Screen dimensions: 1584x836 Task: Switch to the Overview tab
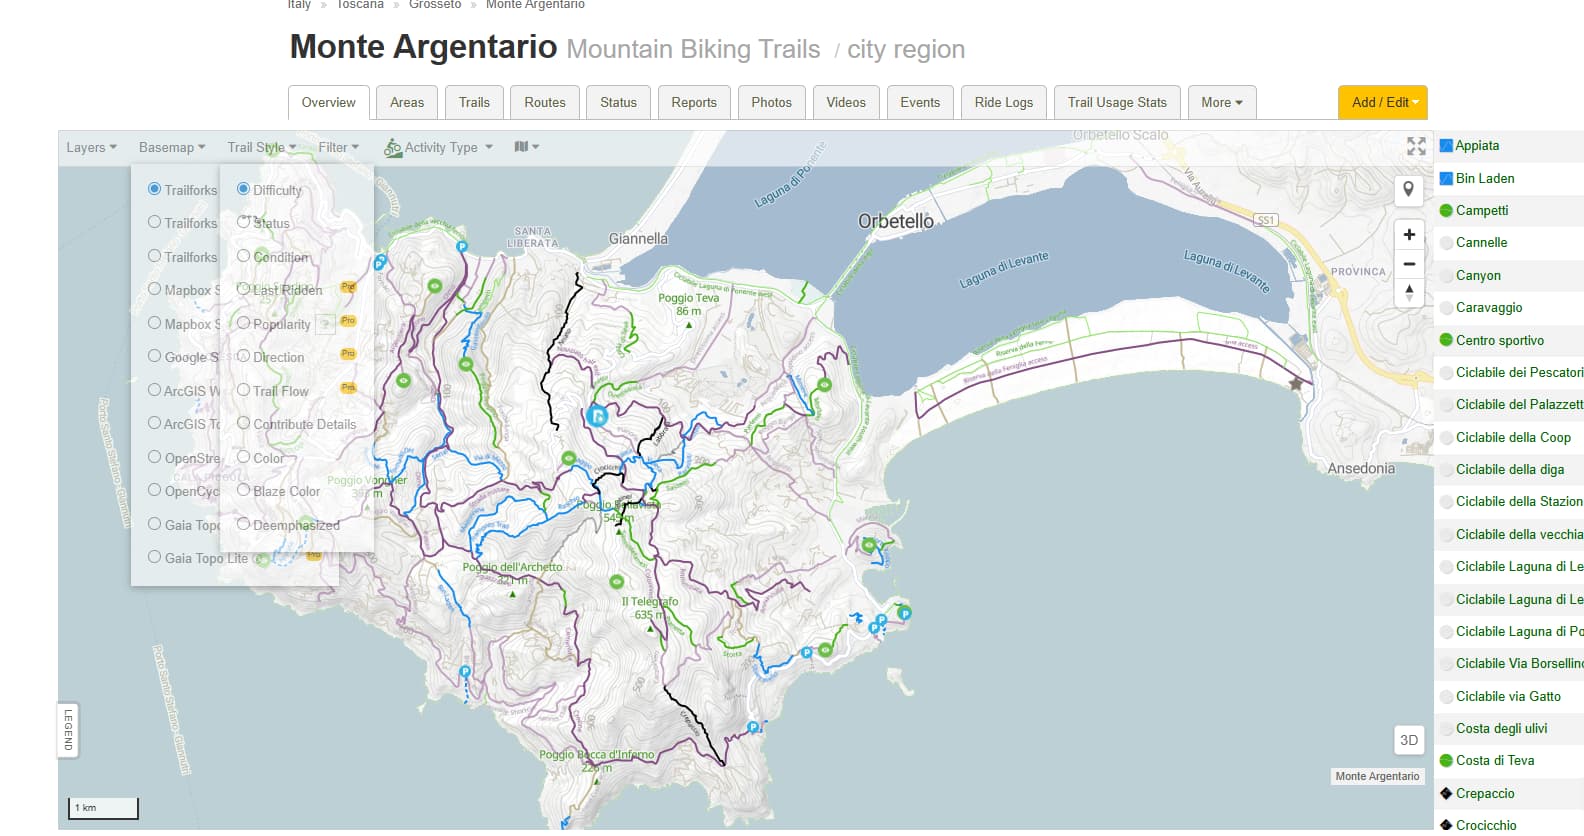point(329,102)
